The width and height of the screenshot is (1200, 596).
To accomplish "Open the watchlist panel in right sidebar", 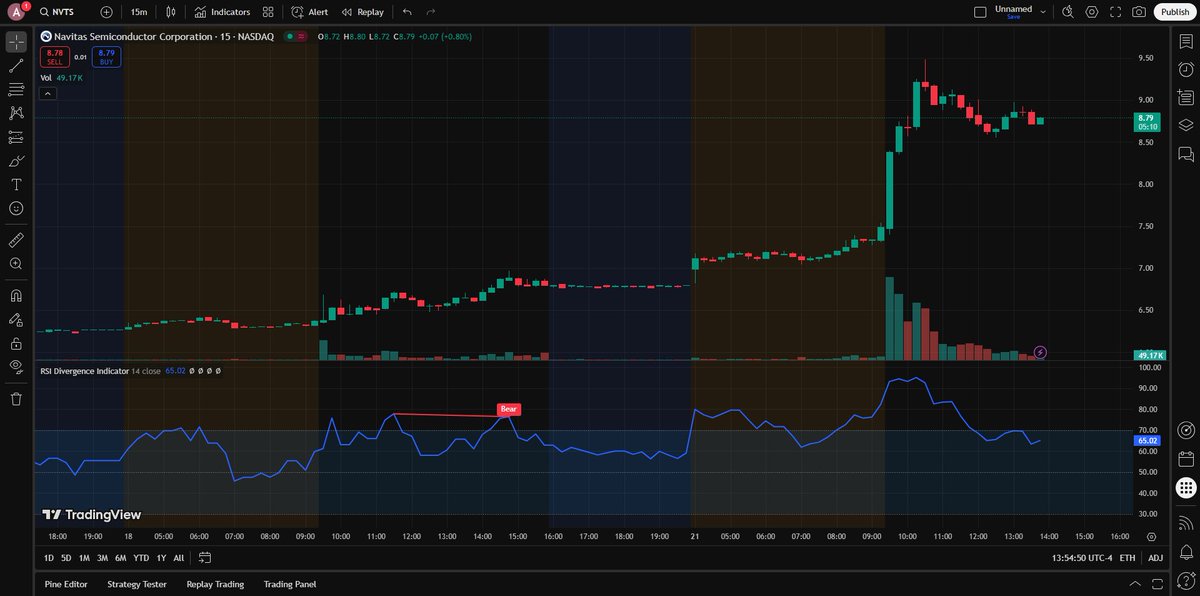I will coord(1186,42).
